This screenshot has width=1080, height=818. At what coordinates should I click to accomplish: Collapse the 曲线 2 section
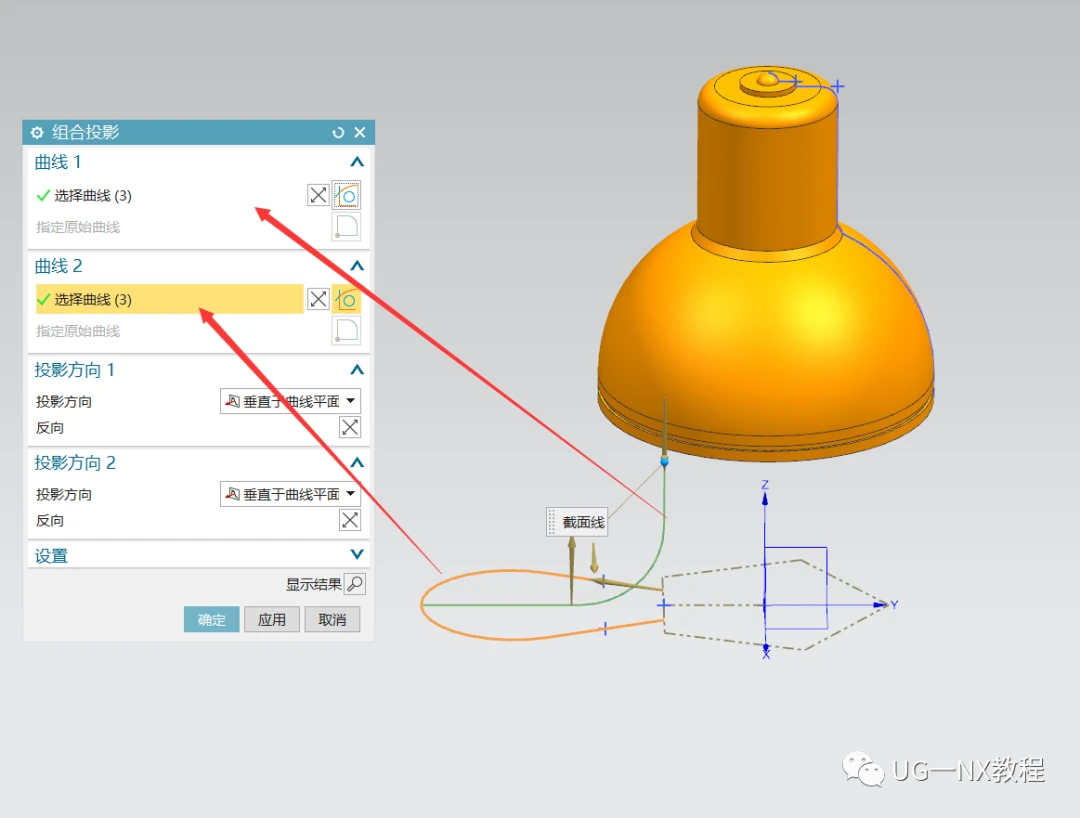pos(357,266)
